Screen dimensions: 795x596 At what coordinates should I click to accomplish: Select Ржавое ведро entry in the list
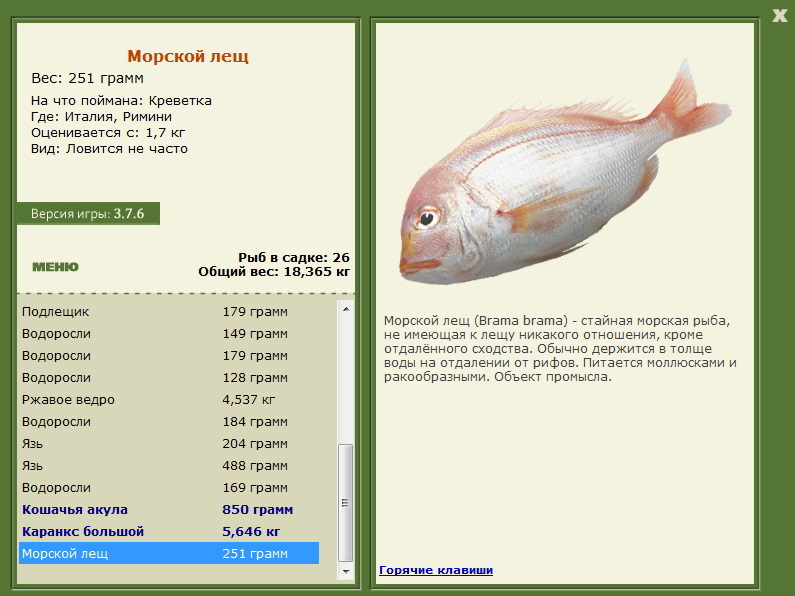[x=169, y=400]
